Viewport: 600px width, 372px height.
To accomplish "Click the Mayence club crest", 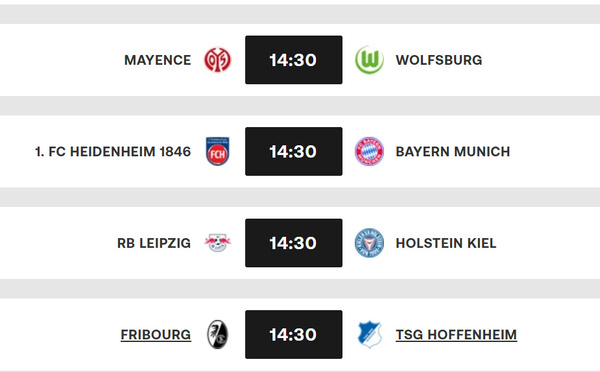I will click(217, 60).
